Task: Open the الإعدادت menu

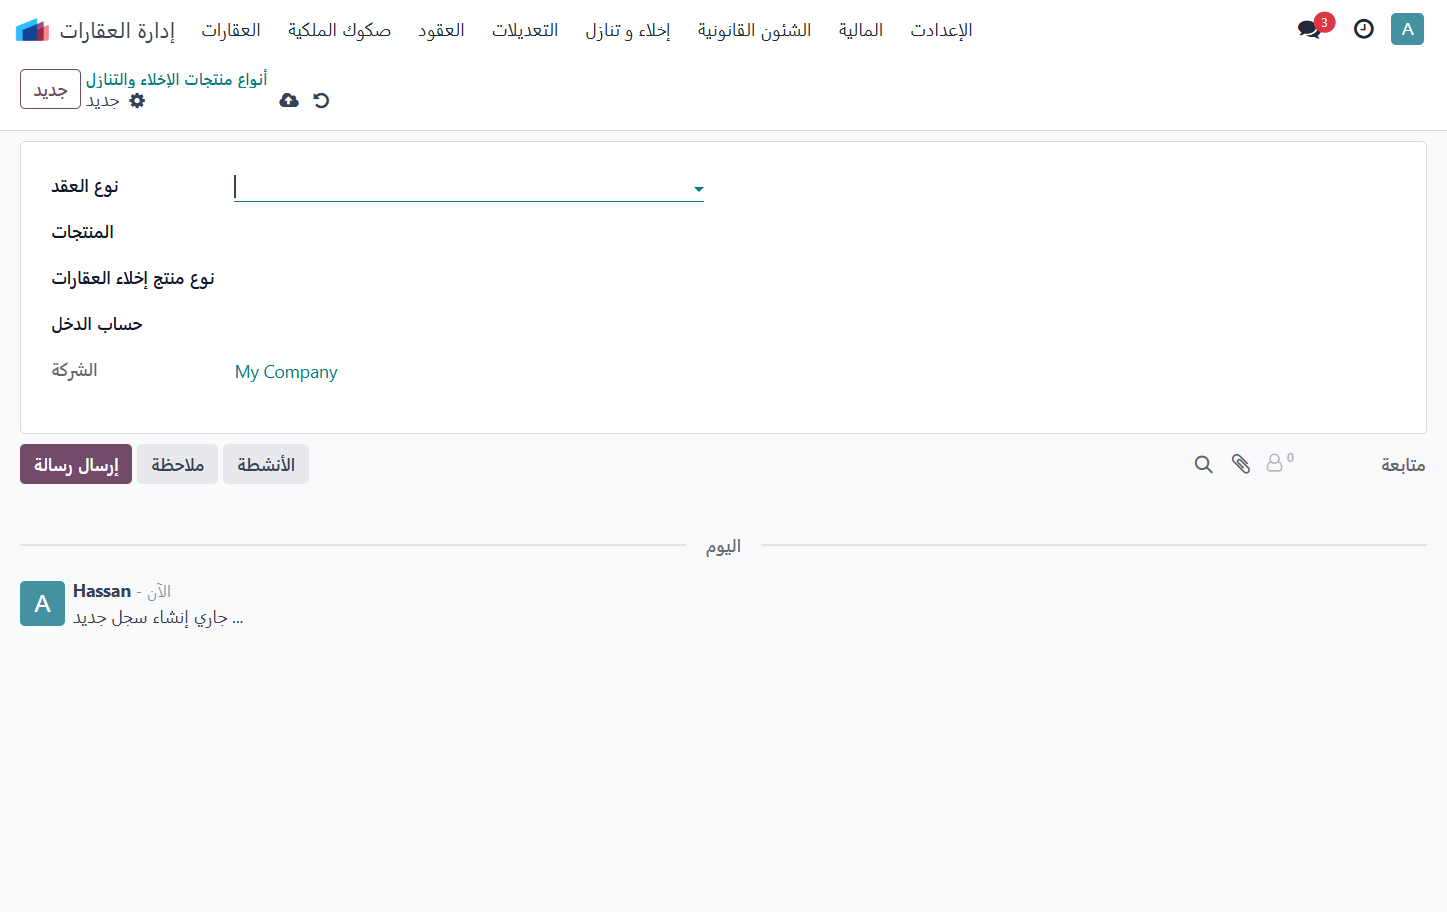Action: [941, 30]
